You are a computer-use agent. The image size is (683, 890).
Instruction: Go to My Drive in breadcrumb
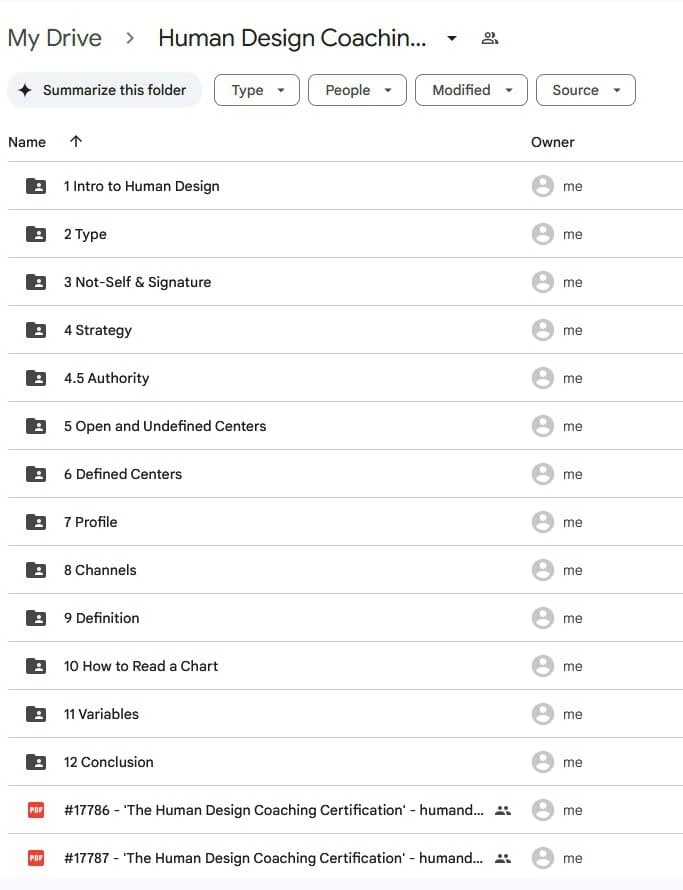(55, 38)
